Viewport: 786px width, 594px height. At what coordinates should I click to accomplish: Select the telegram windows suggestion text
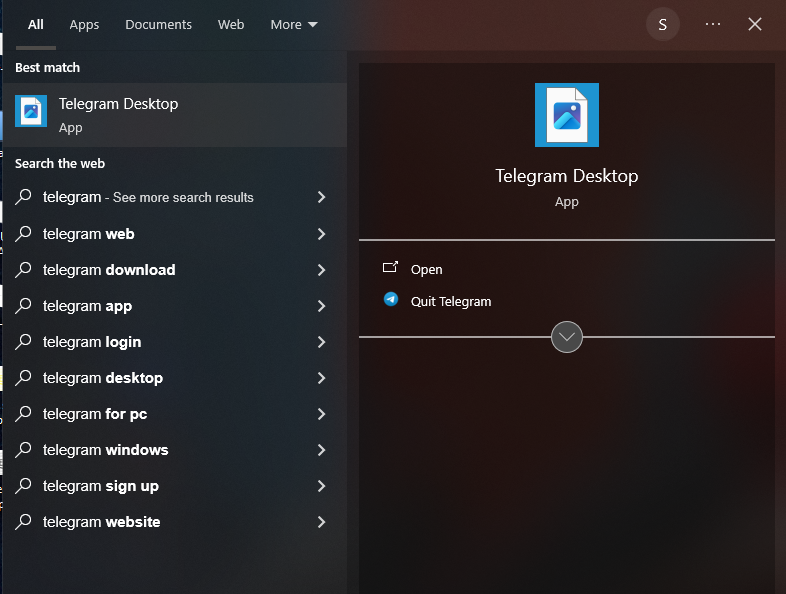click(x=105, y=450)
